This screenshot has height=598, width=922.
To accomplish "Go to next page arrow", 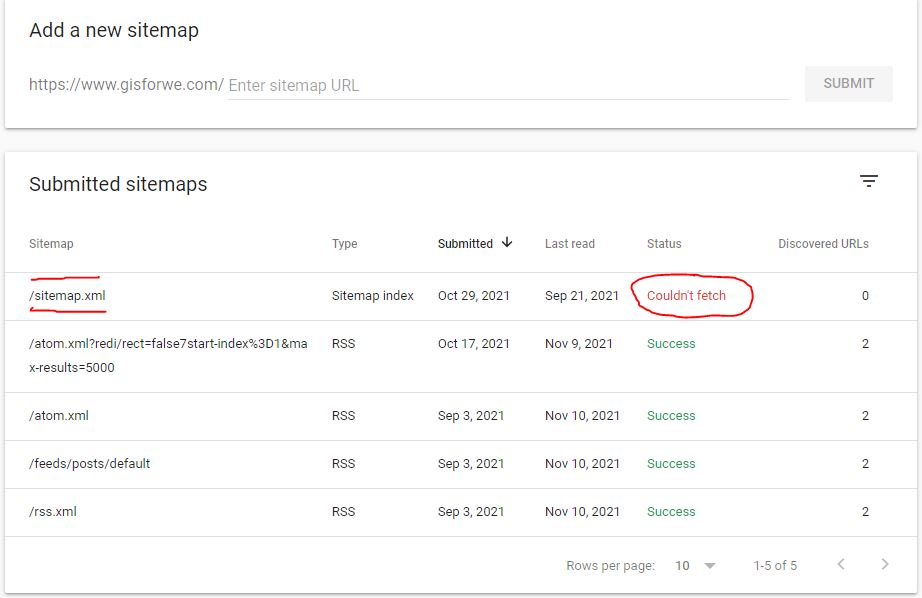I will point(884,564).
